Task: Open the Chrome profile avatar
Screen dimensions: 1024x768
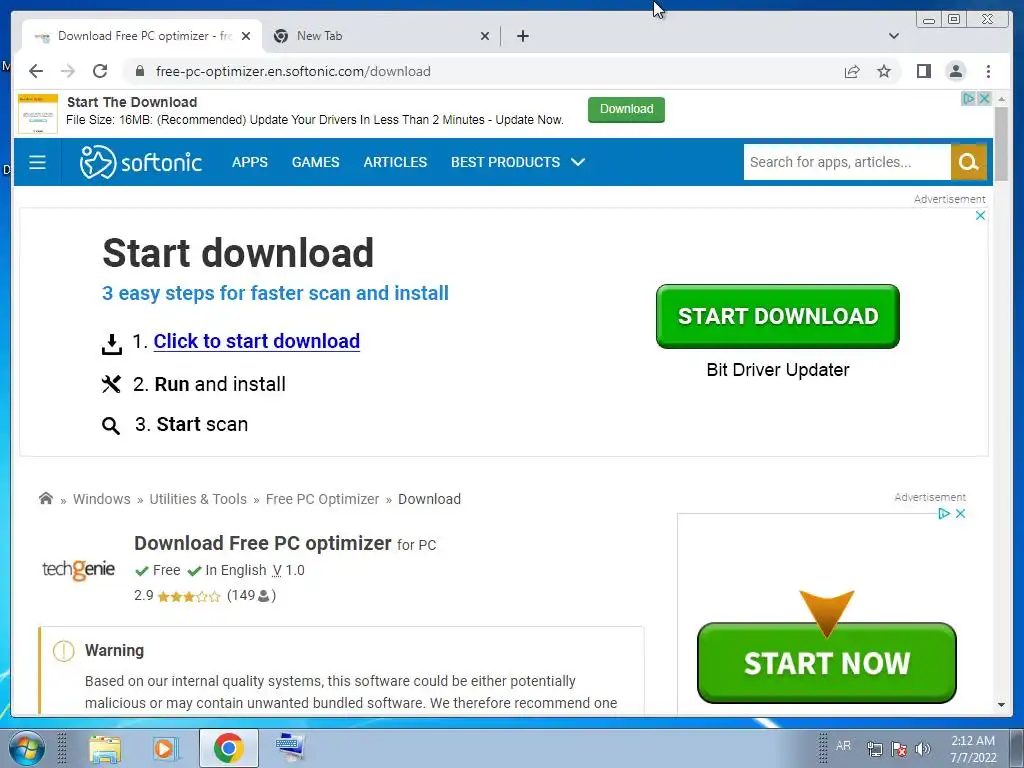Action: [955, 71]
